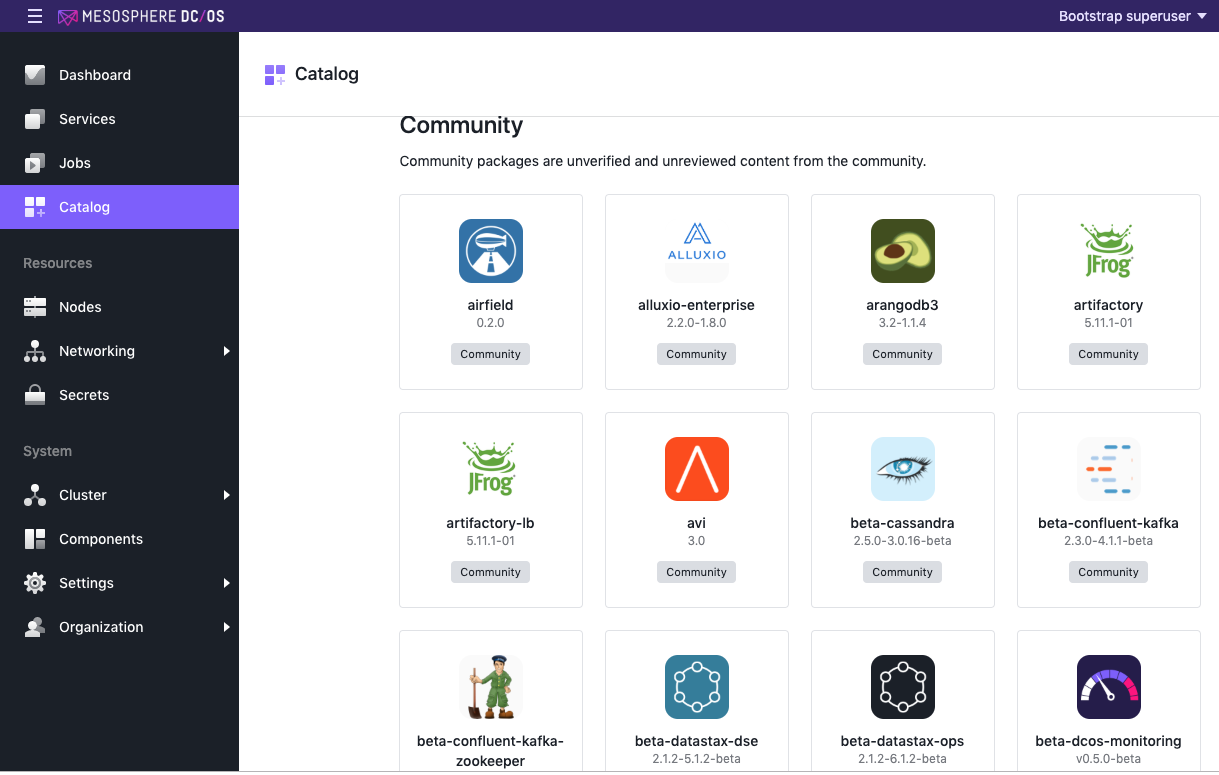Select the airfield package icon
Viewport: 1219px width, 775px height.
pyautogui.click(x=491, y=251)
